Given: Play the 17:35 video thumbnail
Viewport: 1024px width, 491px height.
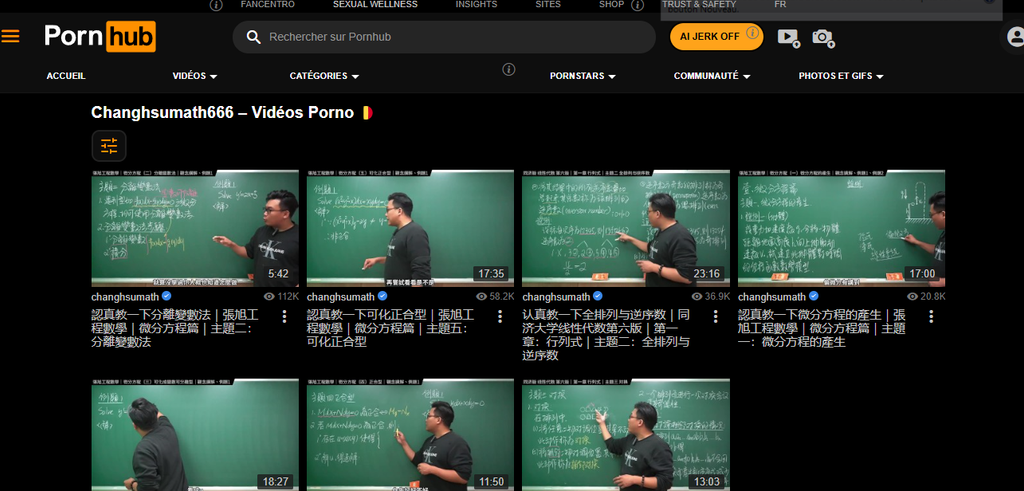Looking at the screenshot, I should click(x=410, y=229).
